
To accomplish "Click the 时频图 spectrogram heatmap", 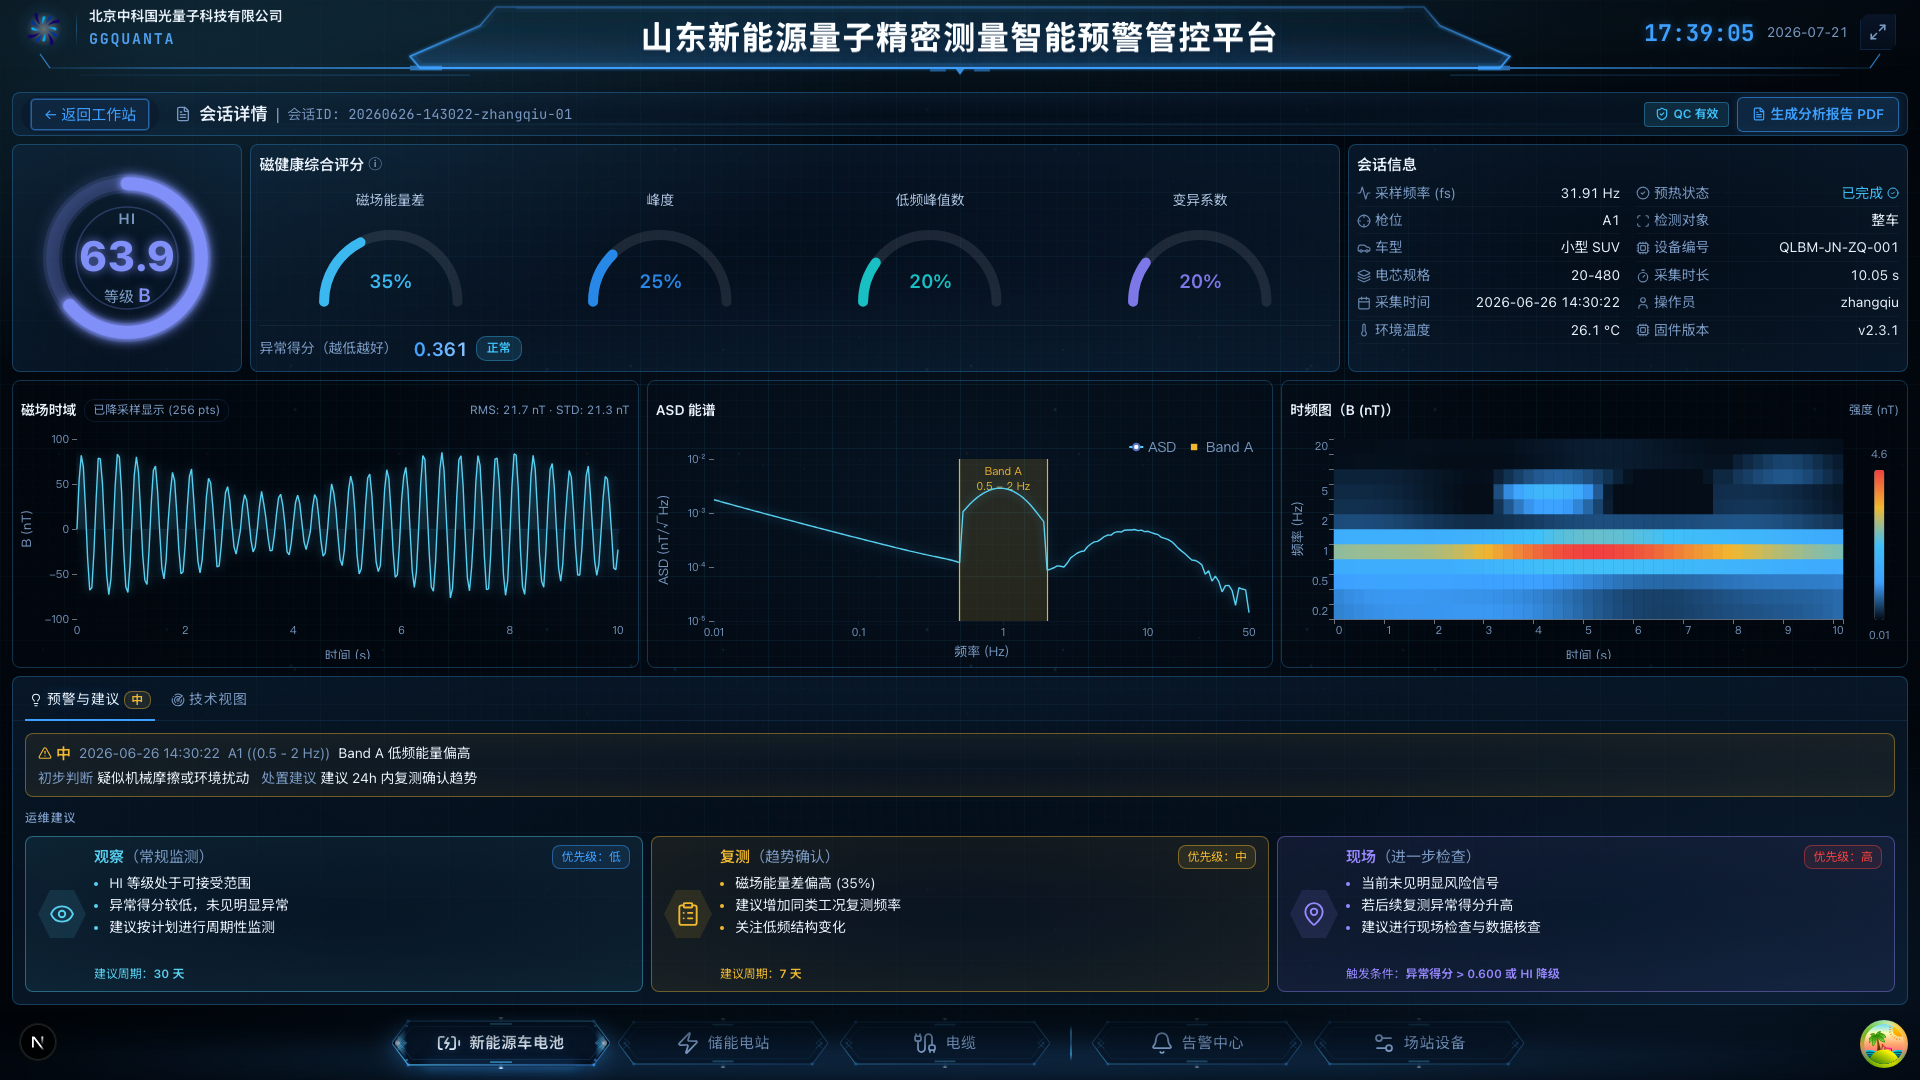I will click(x=1588, y=529).
